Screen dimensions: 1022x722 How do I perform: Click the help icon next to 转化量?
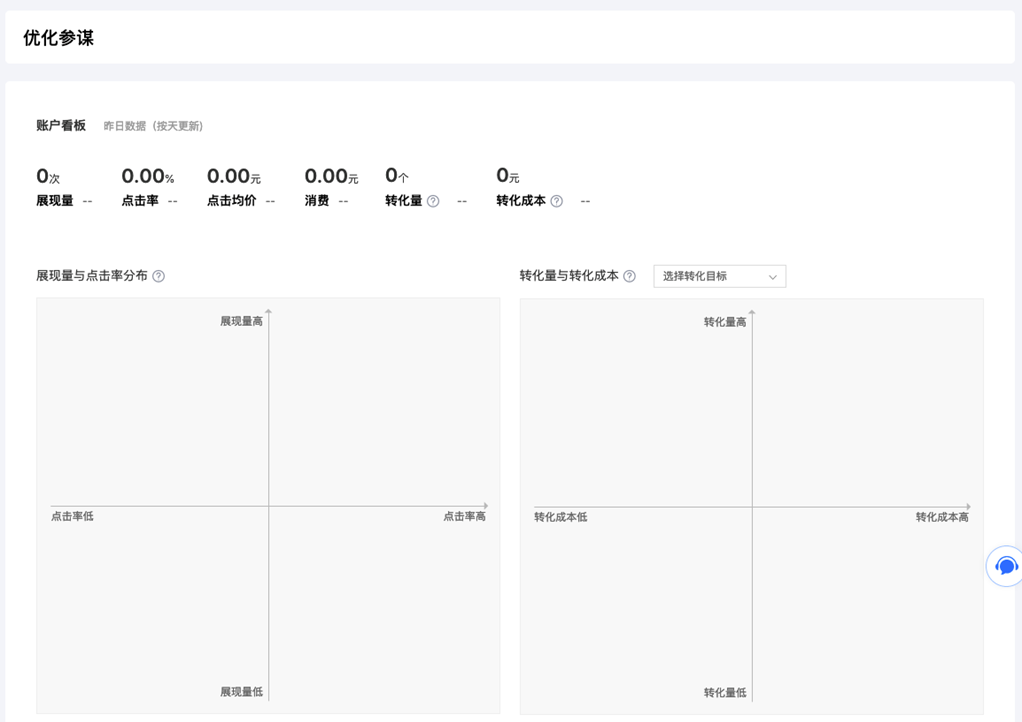[433, 201]
